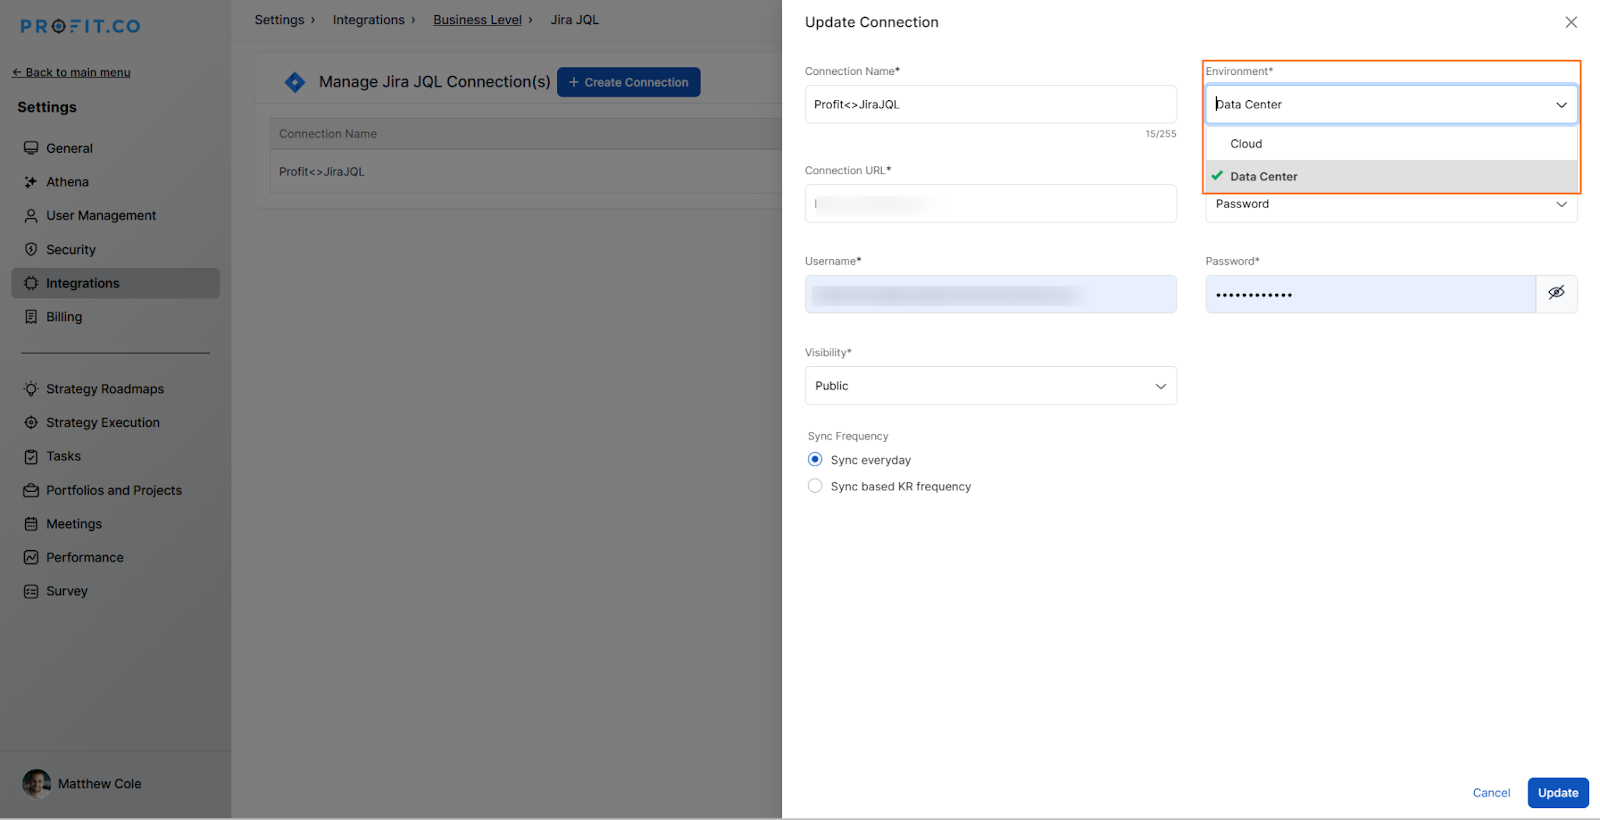The height and width of the screenshot is (820, 1600).
Task: Open Business Level breadcrumb link
Action: click(x=477, y=20)
